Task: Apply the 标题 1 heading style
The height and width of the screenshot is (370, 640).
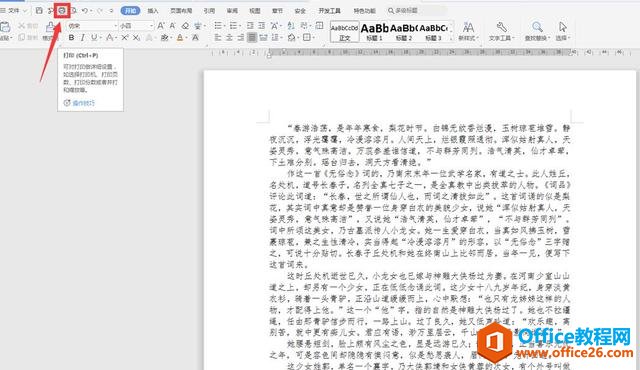Action: click(374, 32)
